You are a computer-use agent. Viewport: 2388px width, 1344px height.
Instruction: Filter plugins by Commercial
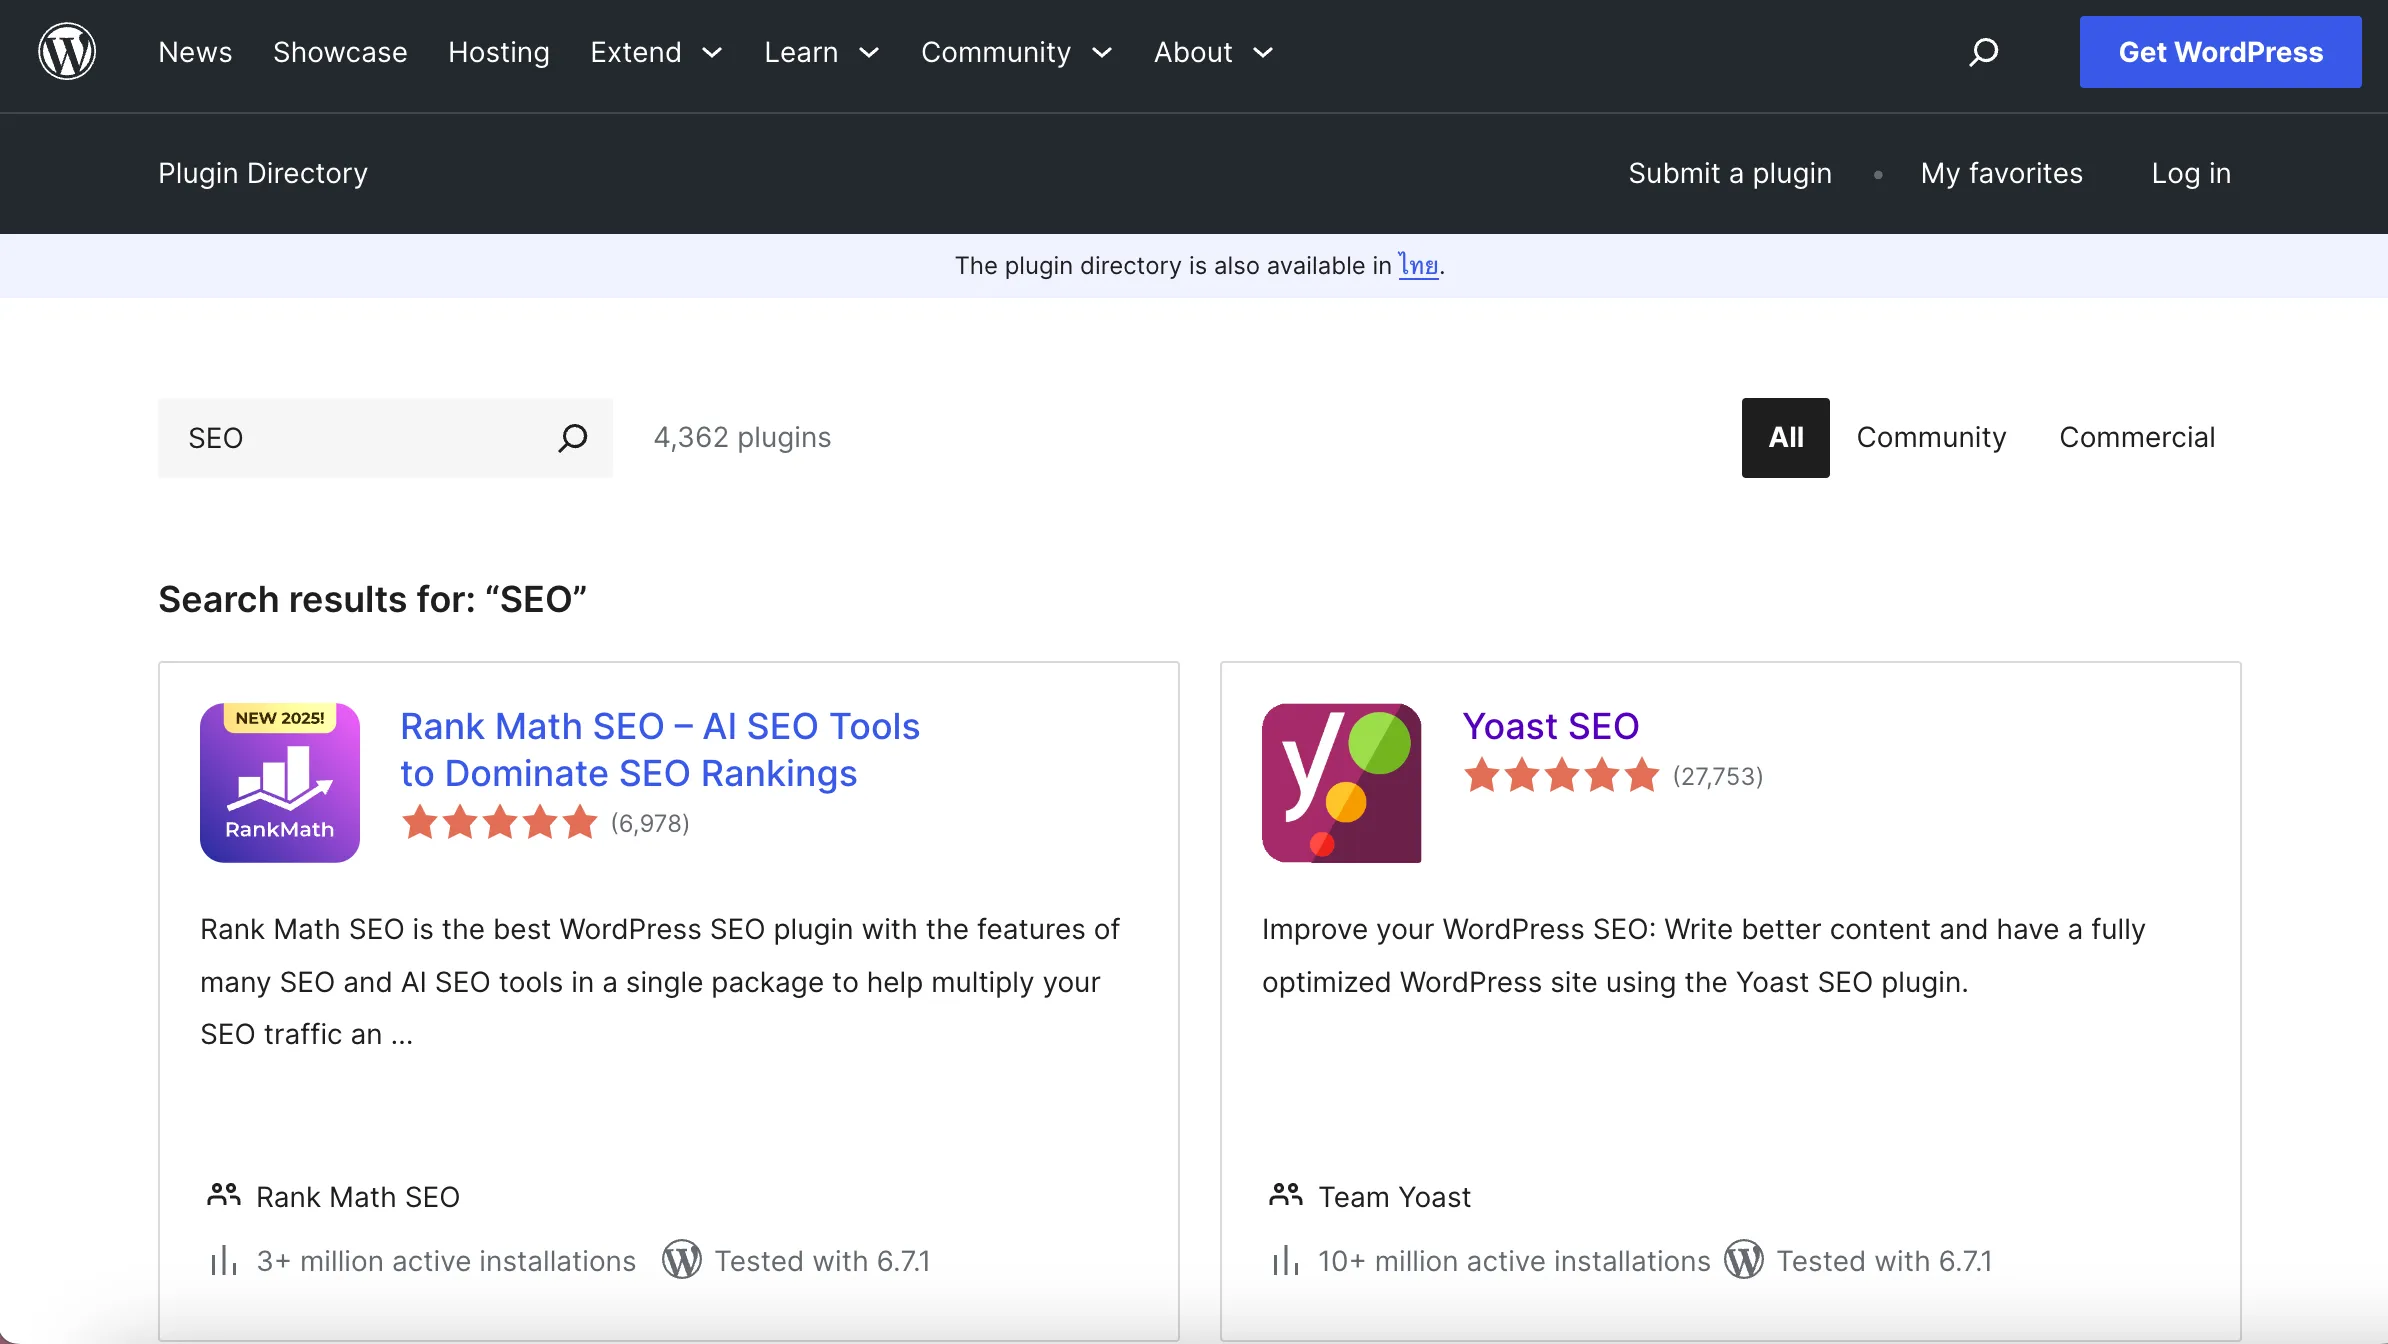pyautogui.click(x=2137, y=438)
